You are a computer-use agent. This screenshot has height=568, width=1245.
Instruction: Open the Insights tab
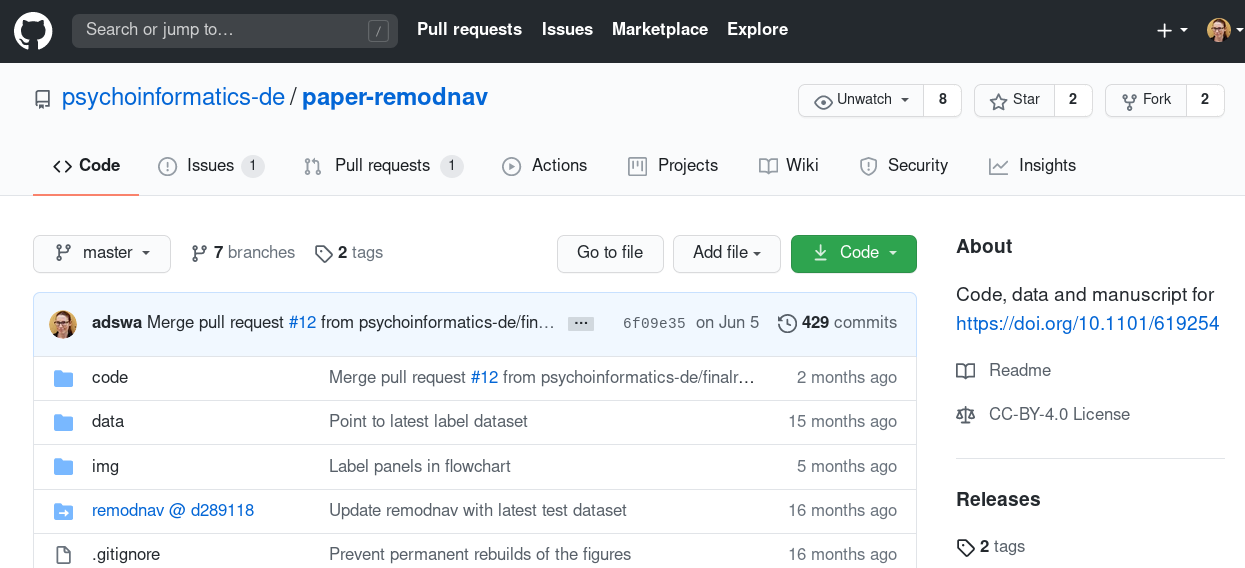point(1032,166)
